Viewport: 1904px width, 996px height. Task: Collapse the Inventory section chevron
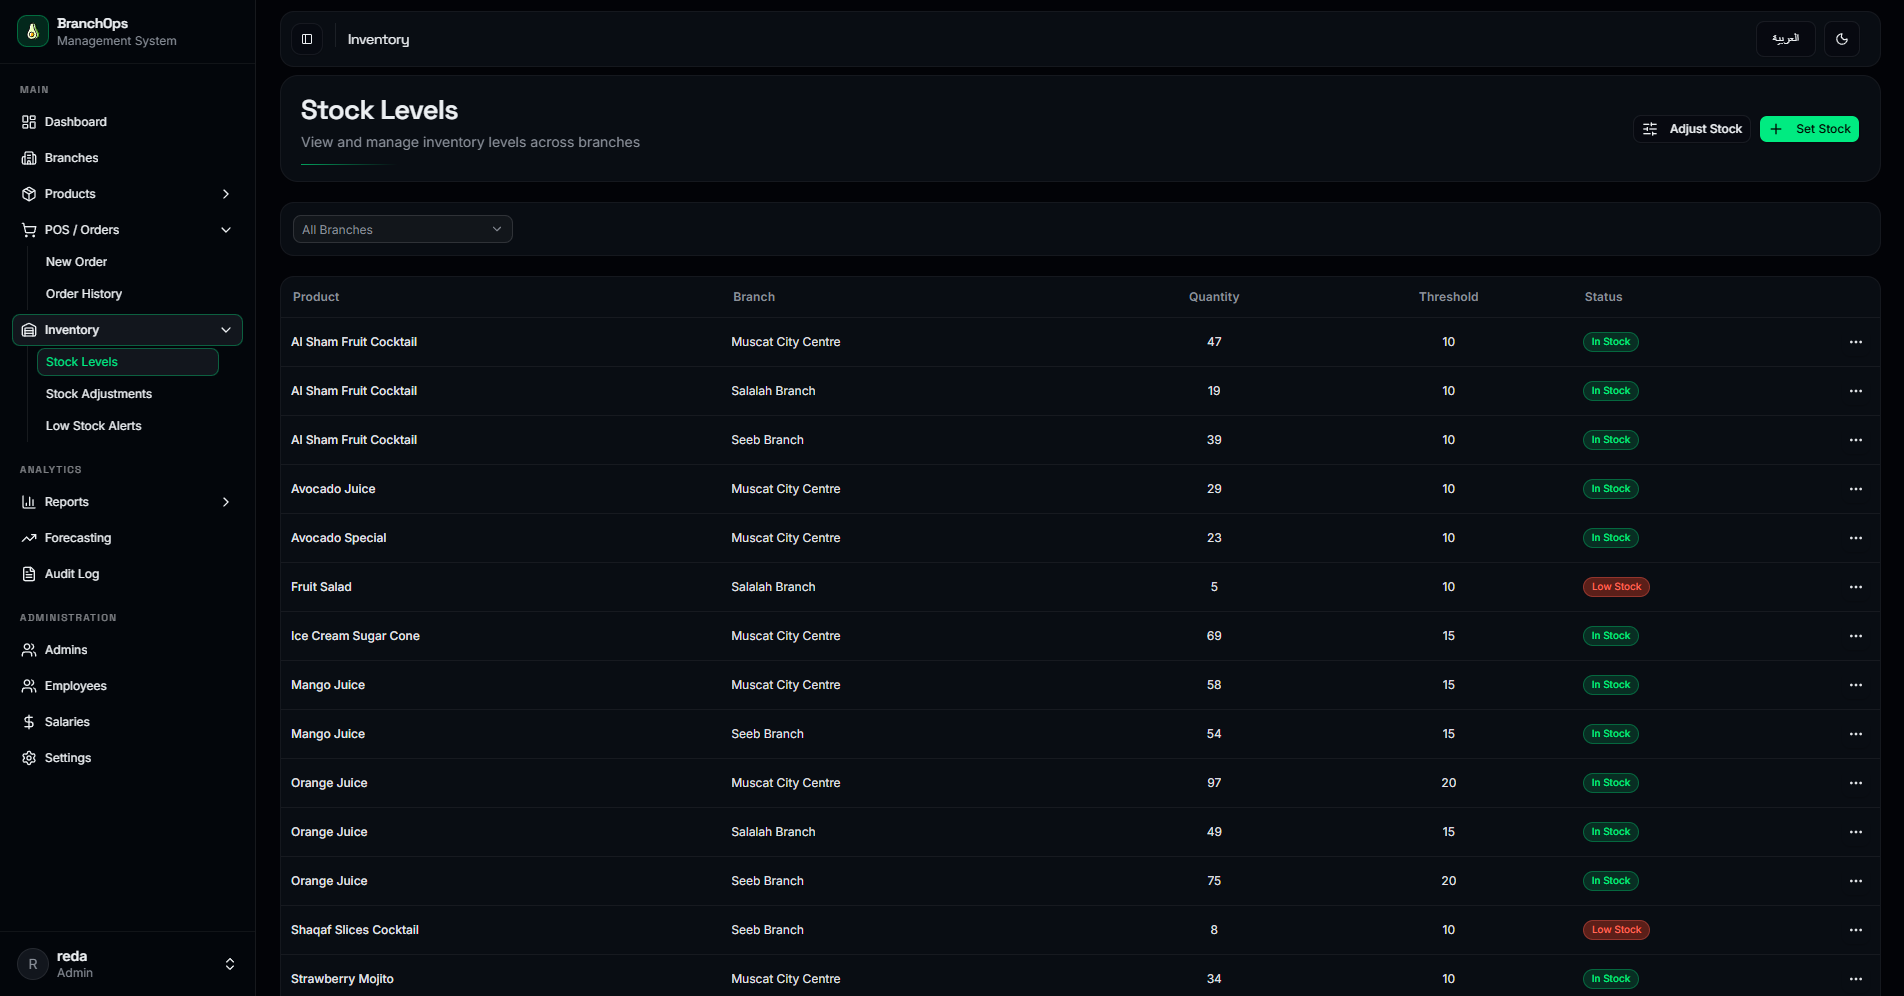click(226, 330)
